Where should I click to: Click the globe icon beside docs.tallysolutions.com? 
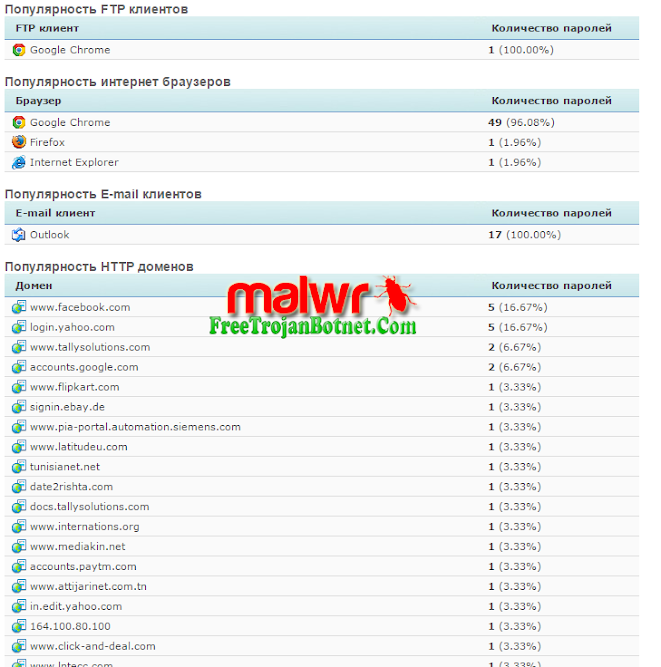19,506
